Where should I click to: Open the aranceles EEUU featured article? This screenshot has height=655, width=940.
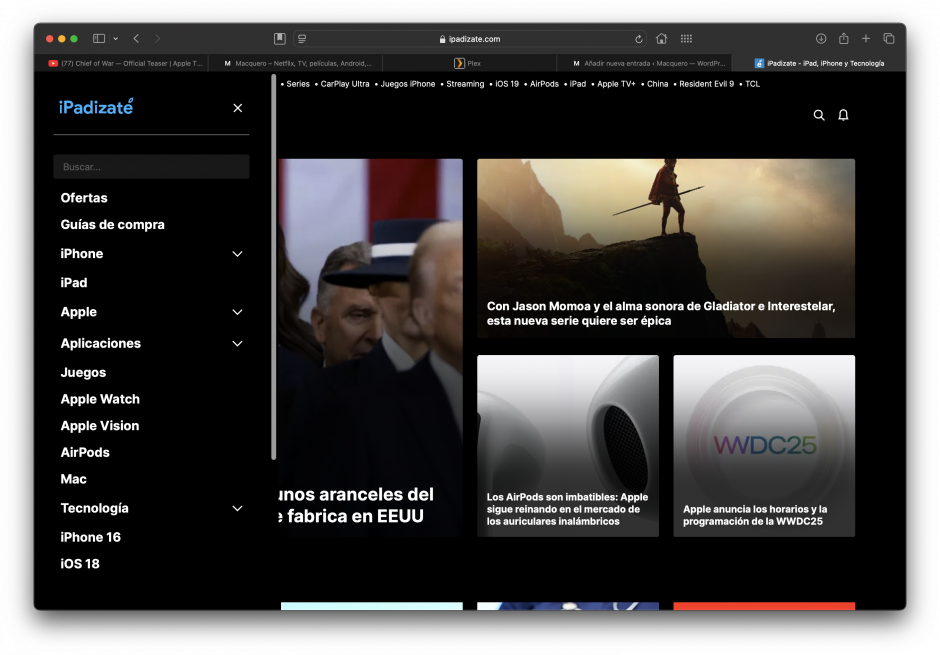click(x=370, y=348)
